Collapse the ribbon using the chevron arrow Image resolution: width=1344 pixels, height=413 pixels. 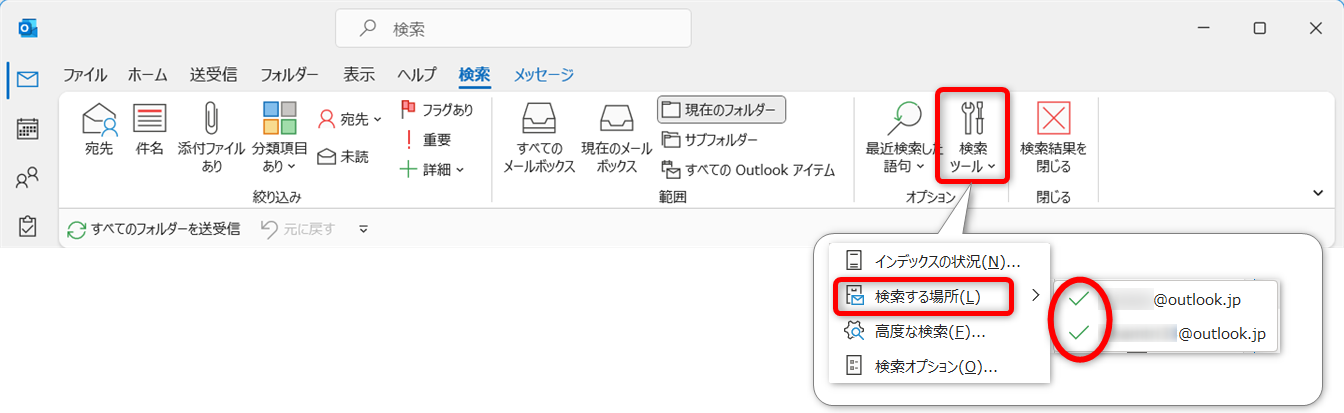[1318, 193]
